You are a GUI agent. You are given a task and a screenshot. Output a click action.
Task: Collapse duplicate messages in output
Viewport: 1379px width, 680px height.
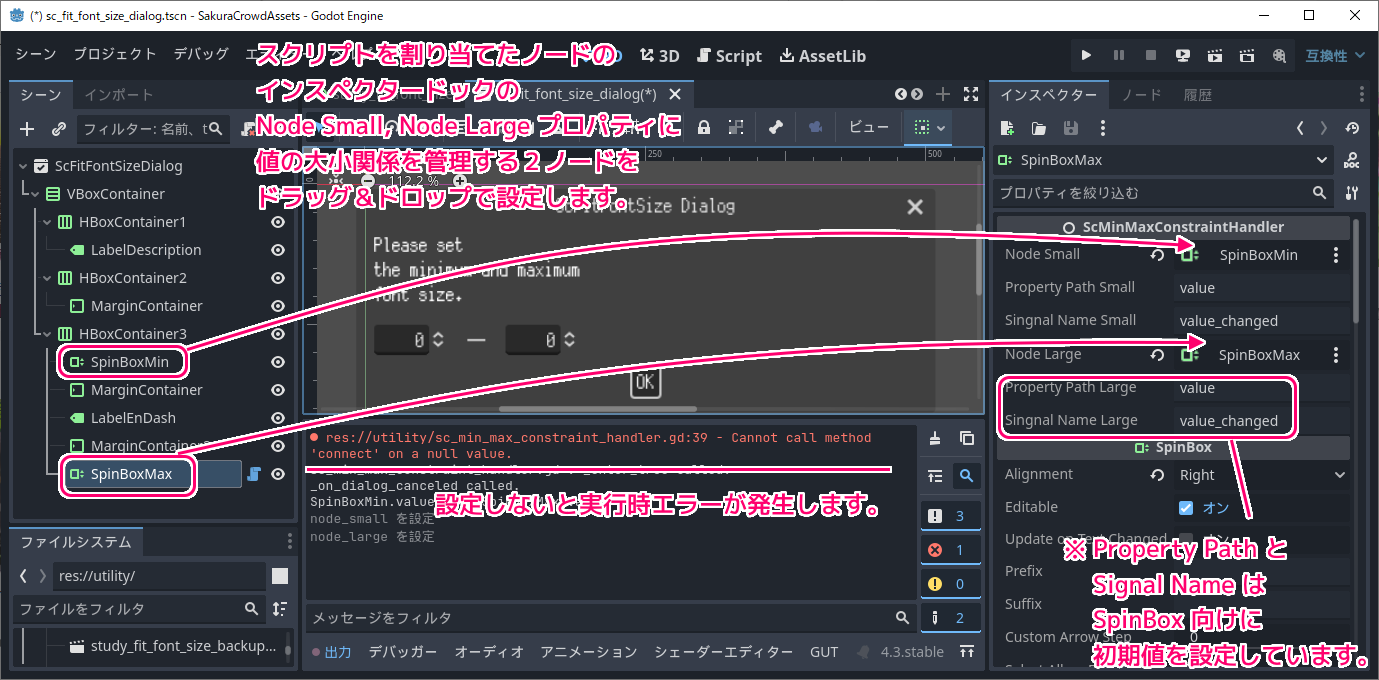coord(935,476)
